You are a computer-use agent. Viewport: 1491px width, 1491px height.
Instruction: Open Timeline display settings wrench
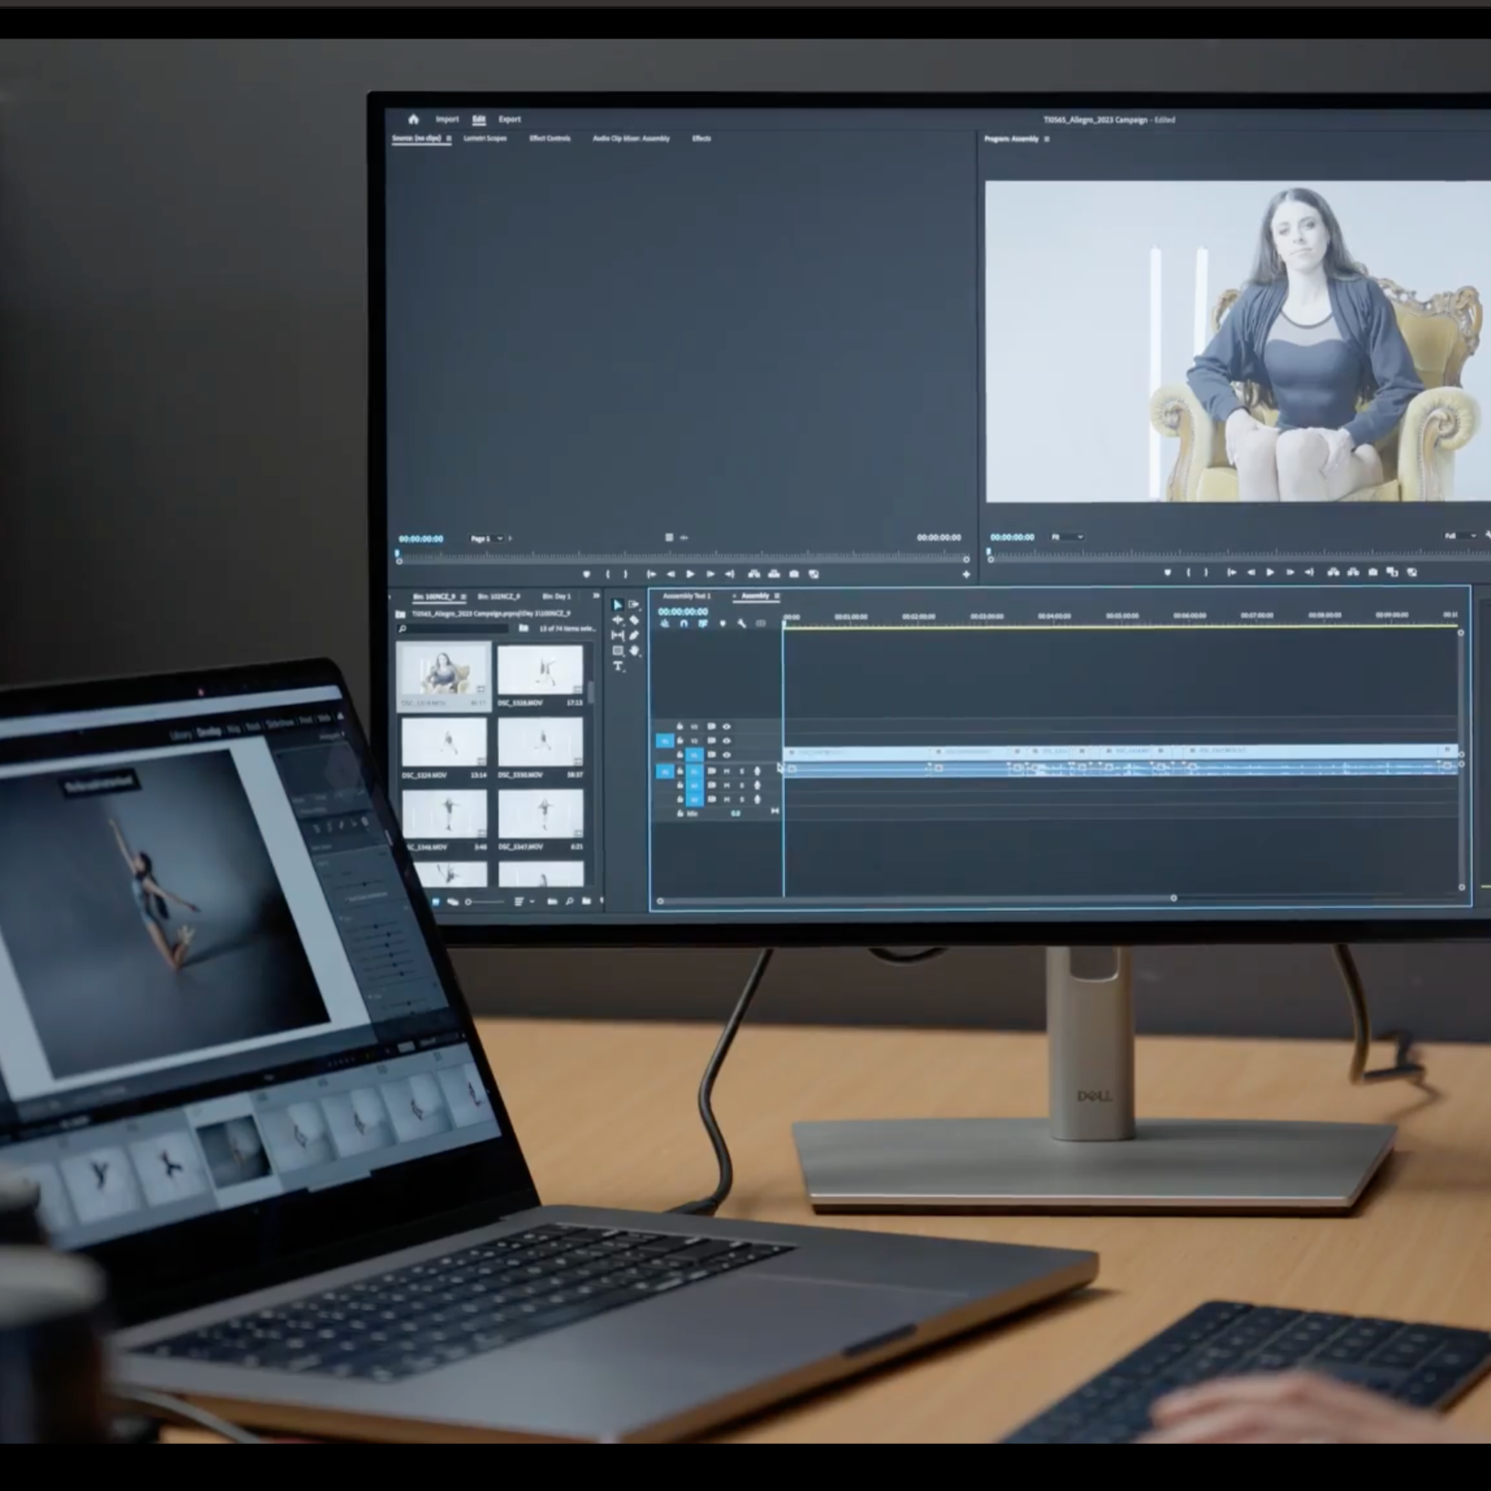[741, 623]
